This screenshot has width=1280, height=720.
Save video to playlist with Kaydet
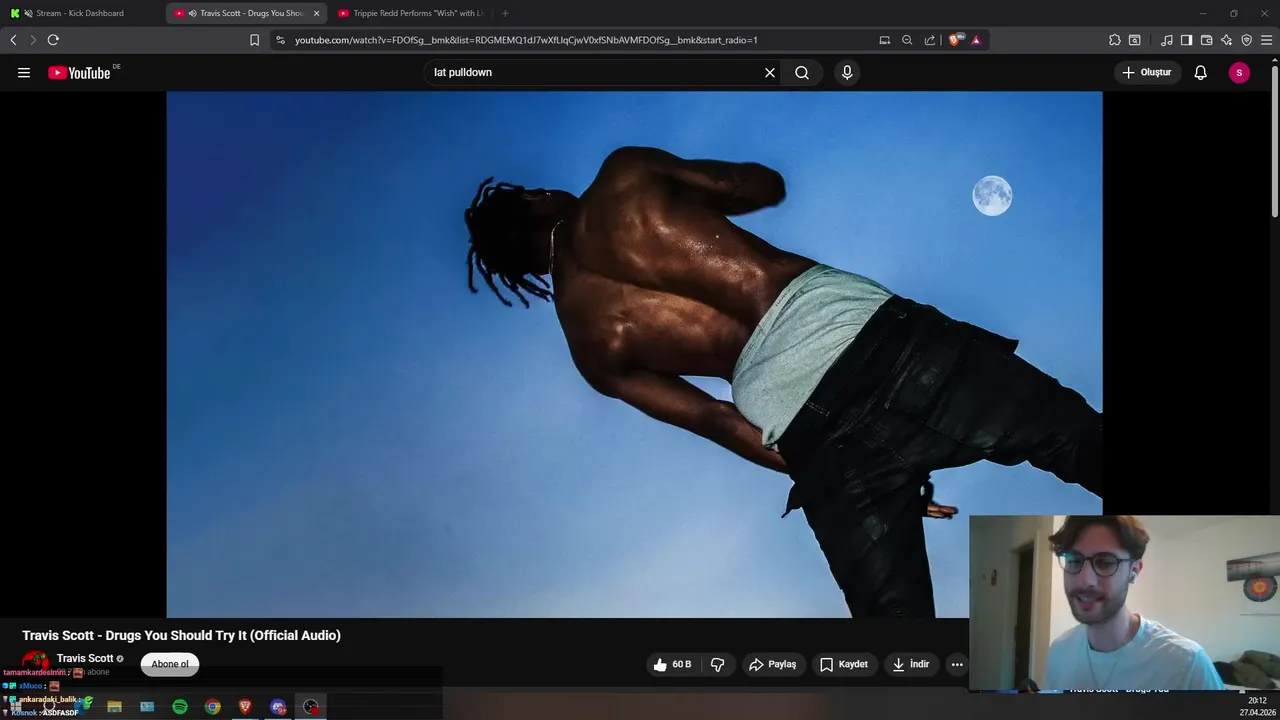tap(844, 664)
